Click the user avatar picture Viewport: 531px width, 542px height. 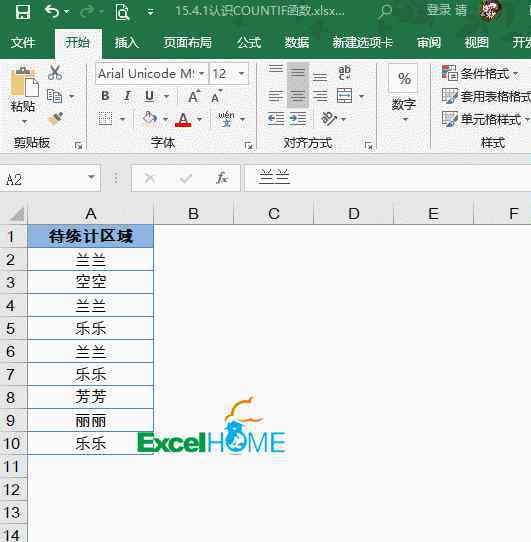pyautogui.click(x=491, y=10)
